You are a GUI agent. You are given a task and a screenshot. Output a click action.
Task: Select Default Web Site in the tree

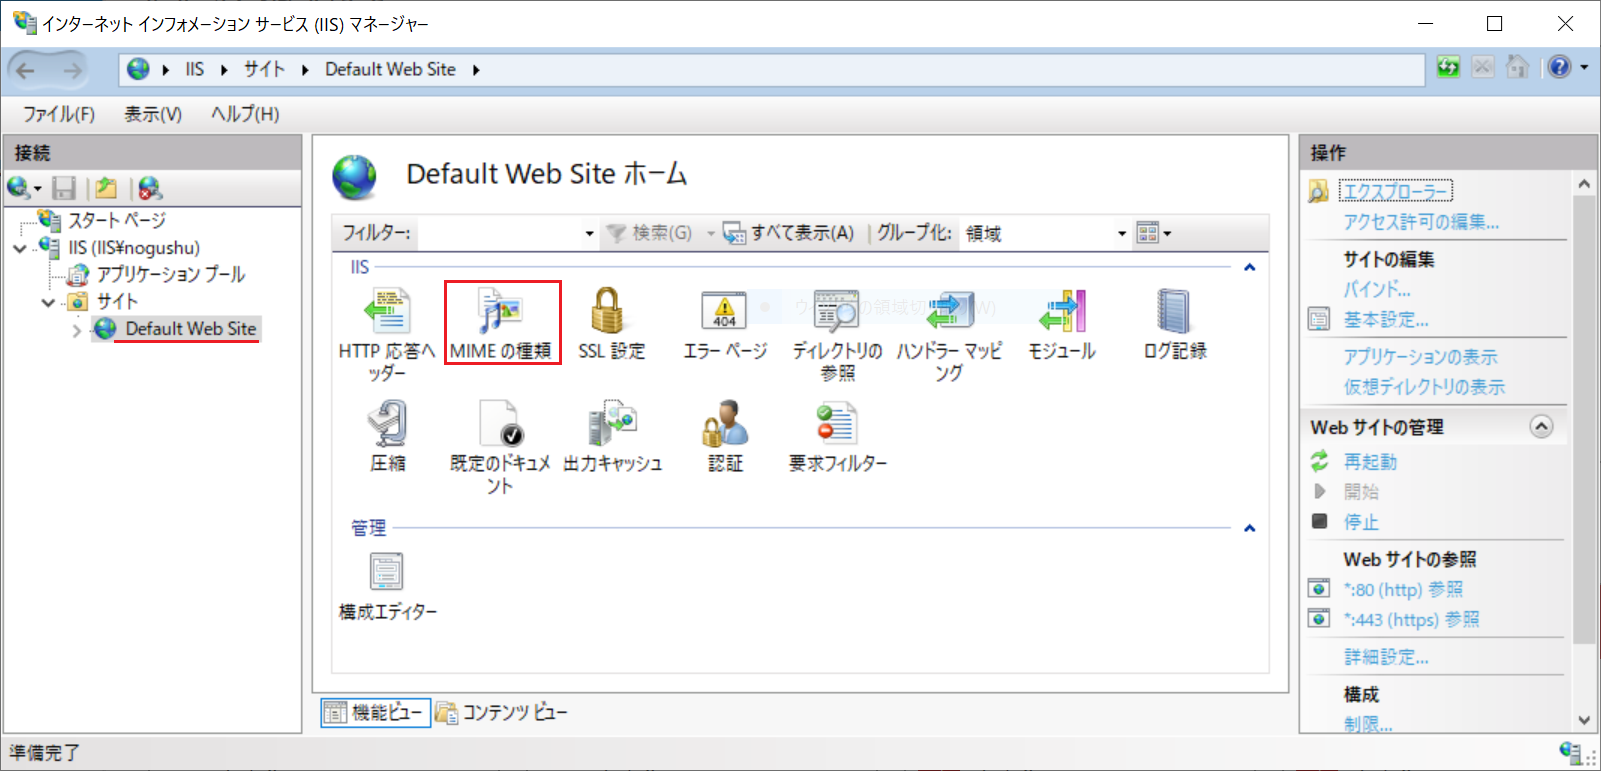click(x=190, y=329)
